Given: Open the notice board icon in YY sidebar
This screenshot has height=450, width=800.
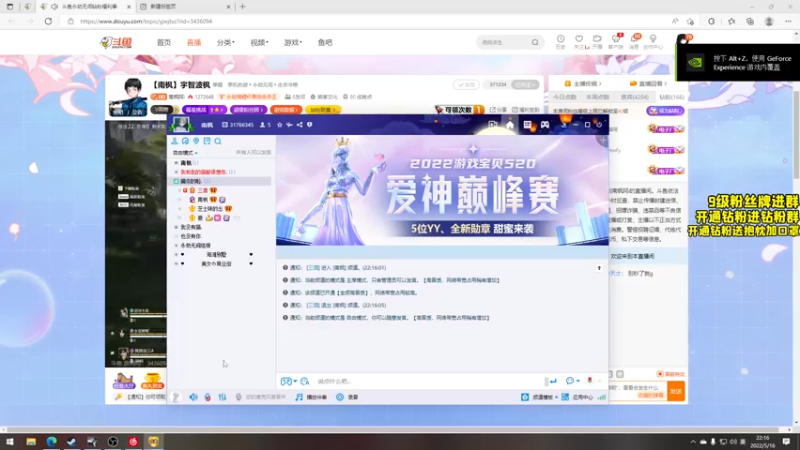Looking at the screenshot, I should [207, 141].
